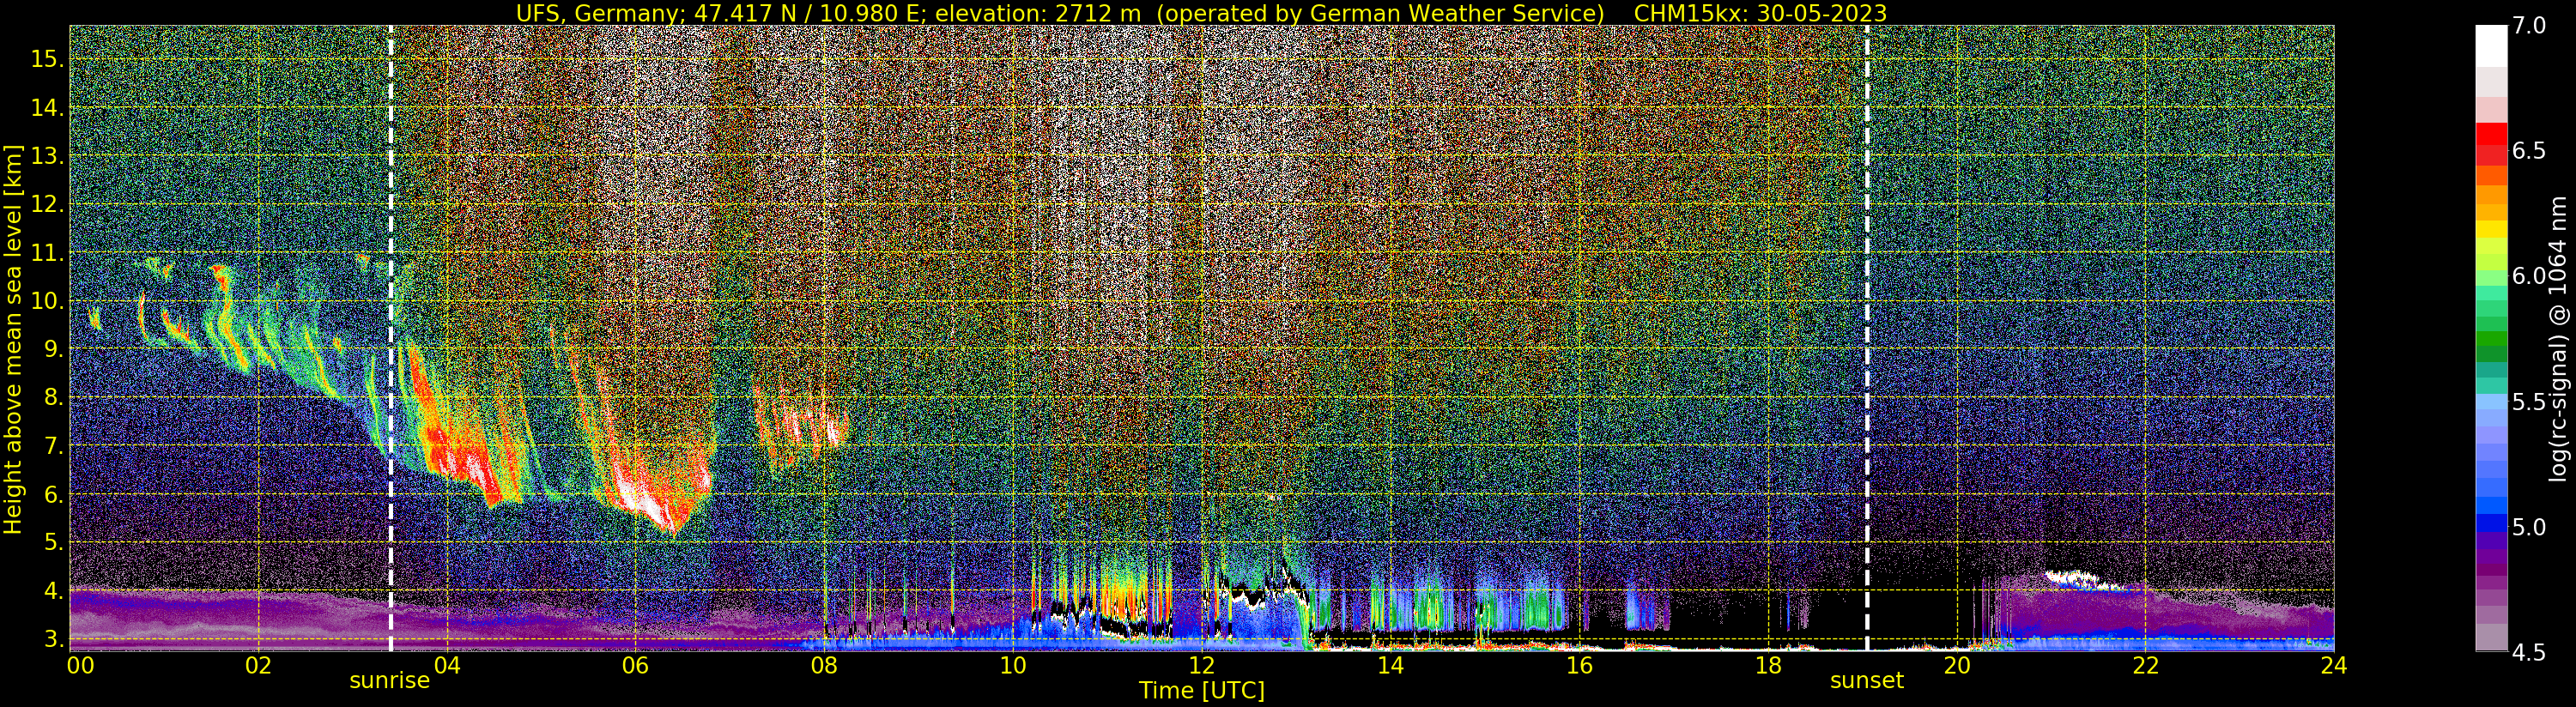Click the 15 km height tick label
Image resolution: width=2576 pixels, height=707 pixels.
[46, 59]
